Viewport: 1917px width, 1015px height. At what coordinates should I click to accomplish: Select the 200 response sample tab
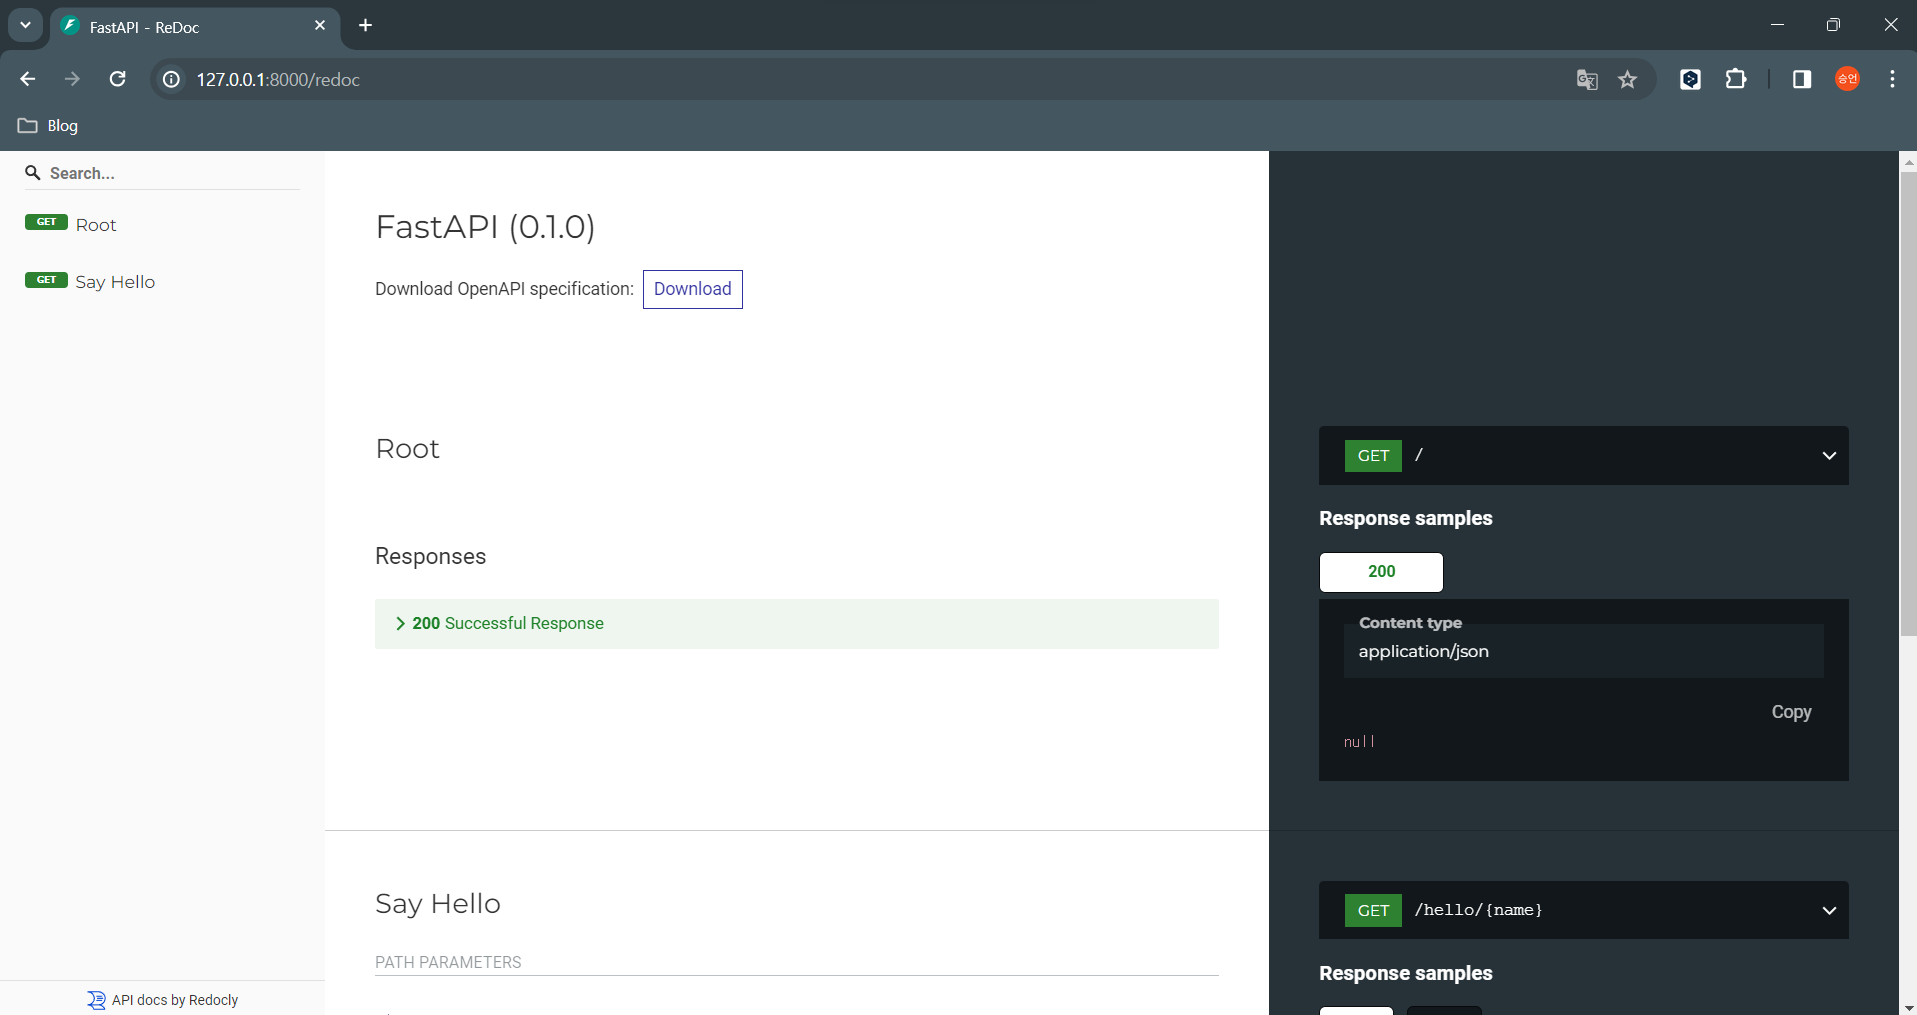click(x=1381, y=572)
